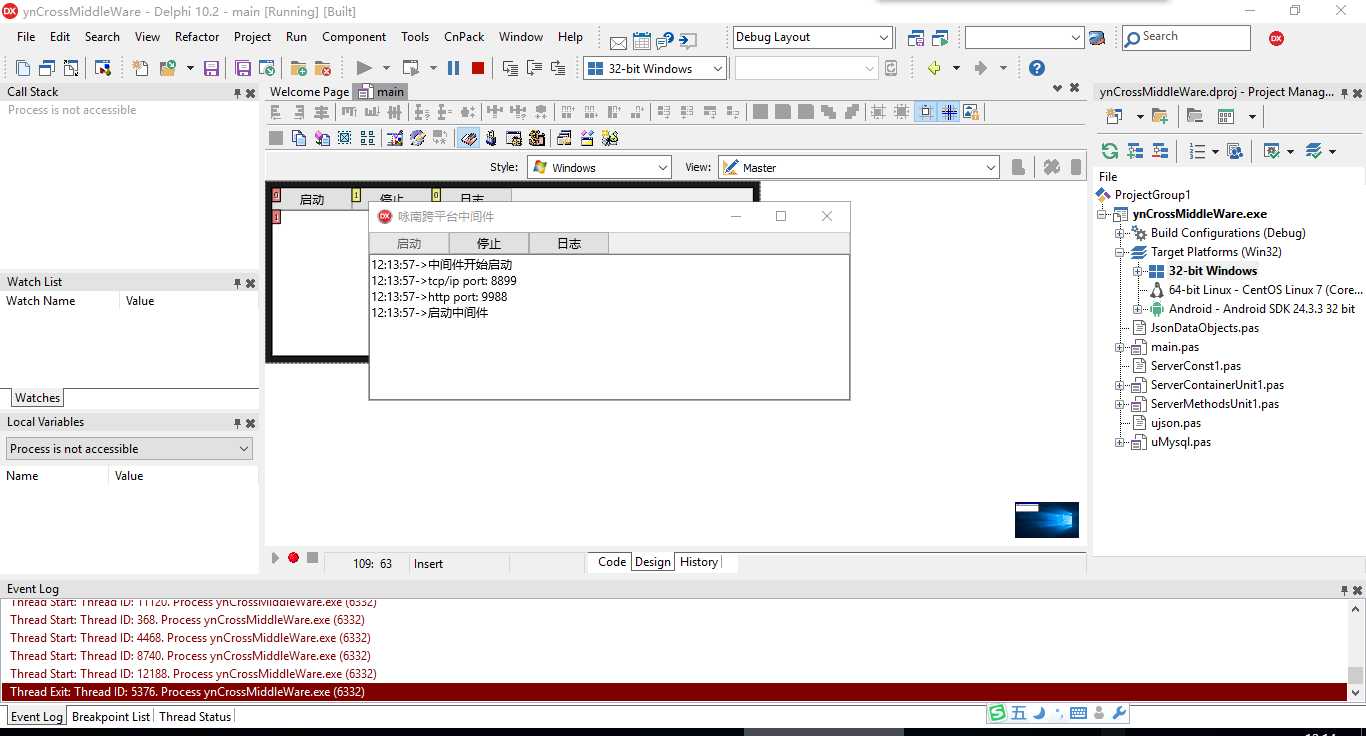The width and height of the screenshot is (1366, 736).
Task: Select the highlighted Thread Exit log line
Action: pyautogui.click(x=674, y=692)
